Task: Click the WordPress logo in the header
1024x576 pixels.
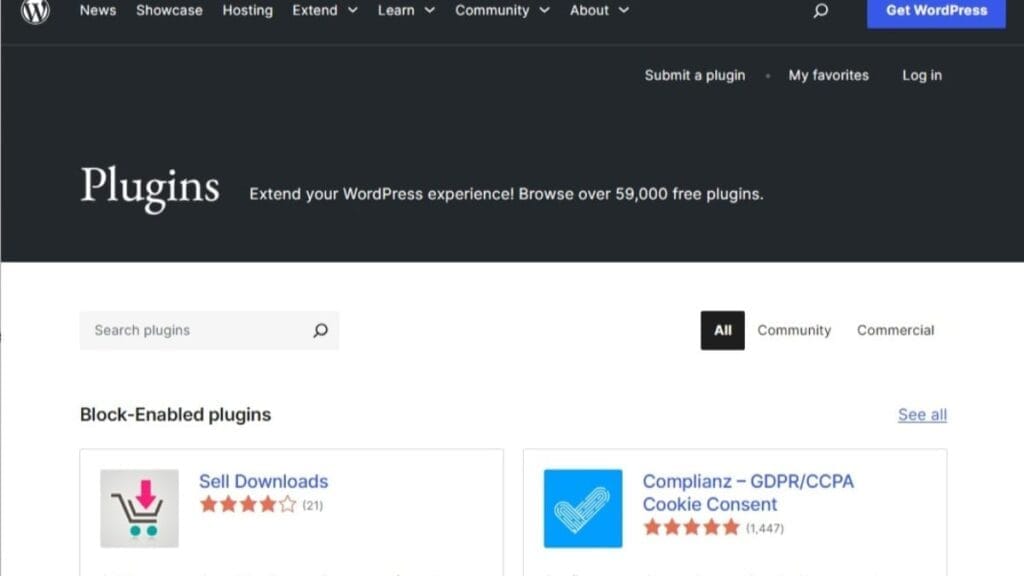Action: click(x=35, y=12)
